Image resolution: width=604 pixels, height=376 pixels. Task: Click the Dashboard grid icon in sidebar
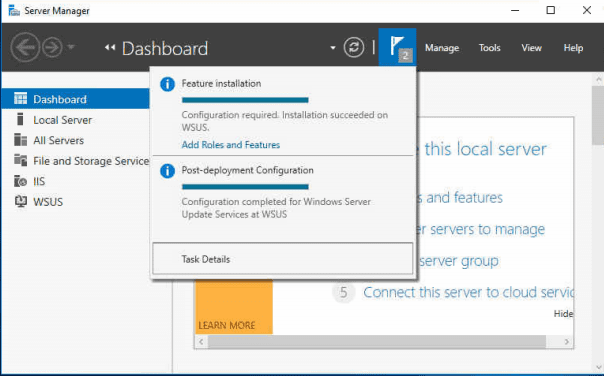tap(20, 99)
